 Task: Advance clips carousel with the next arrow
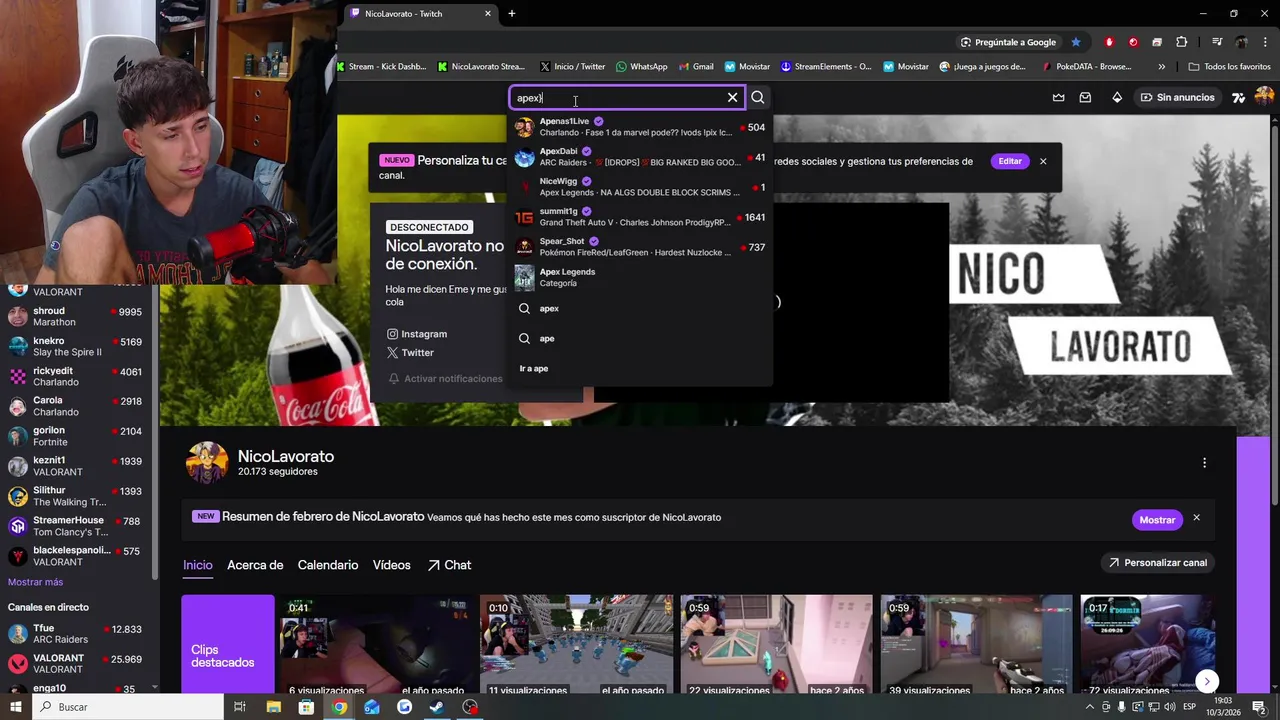click(x=1207, y=681)
